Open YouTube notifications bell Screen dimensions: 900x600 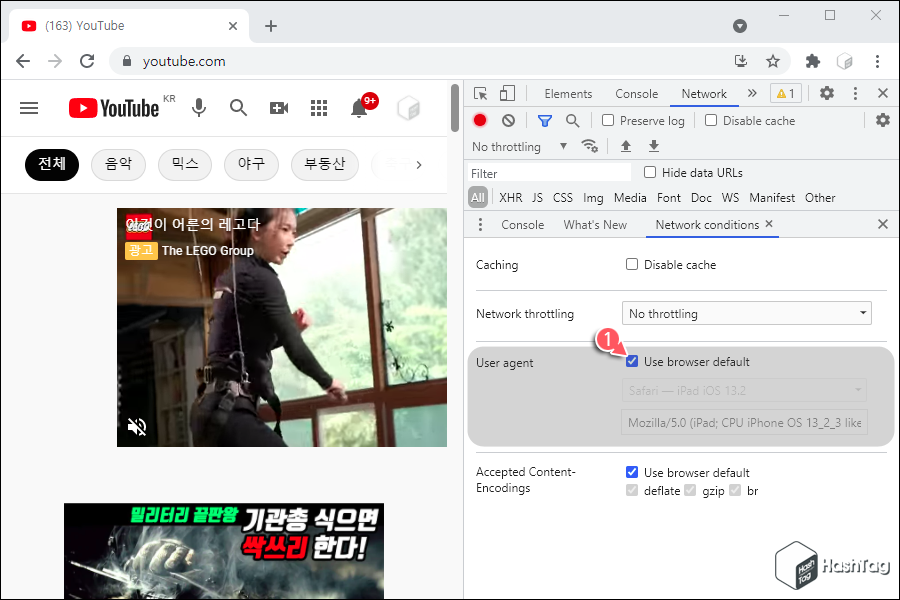359,107
